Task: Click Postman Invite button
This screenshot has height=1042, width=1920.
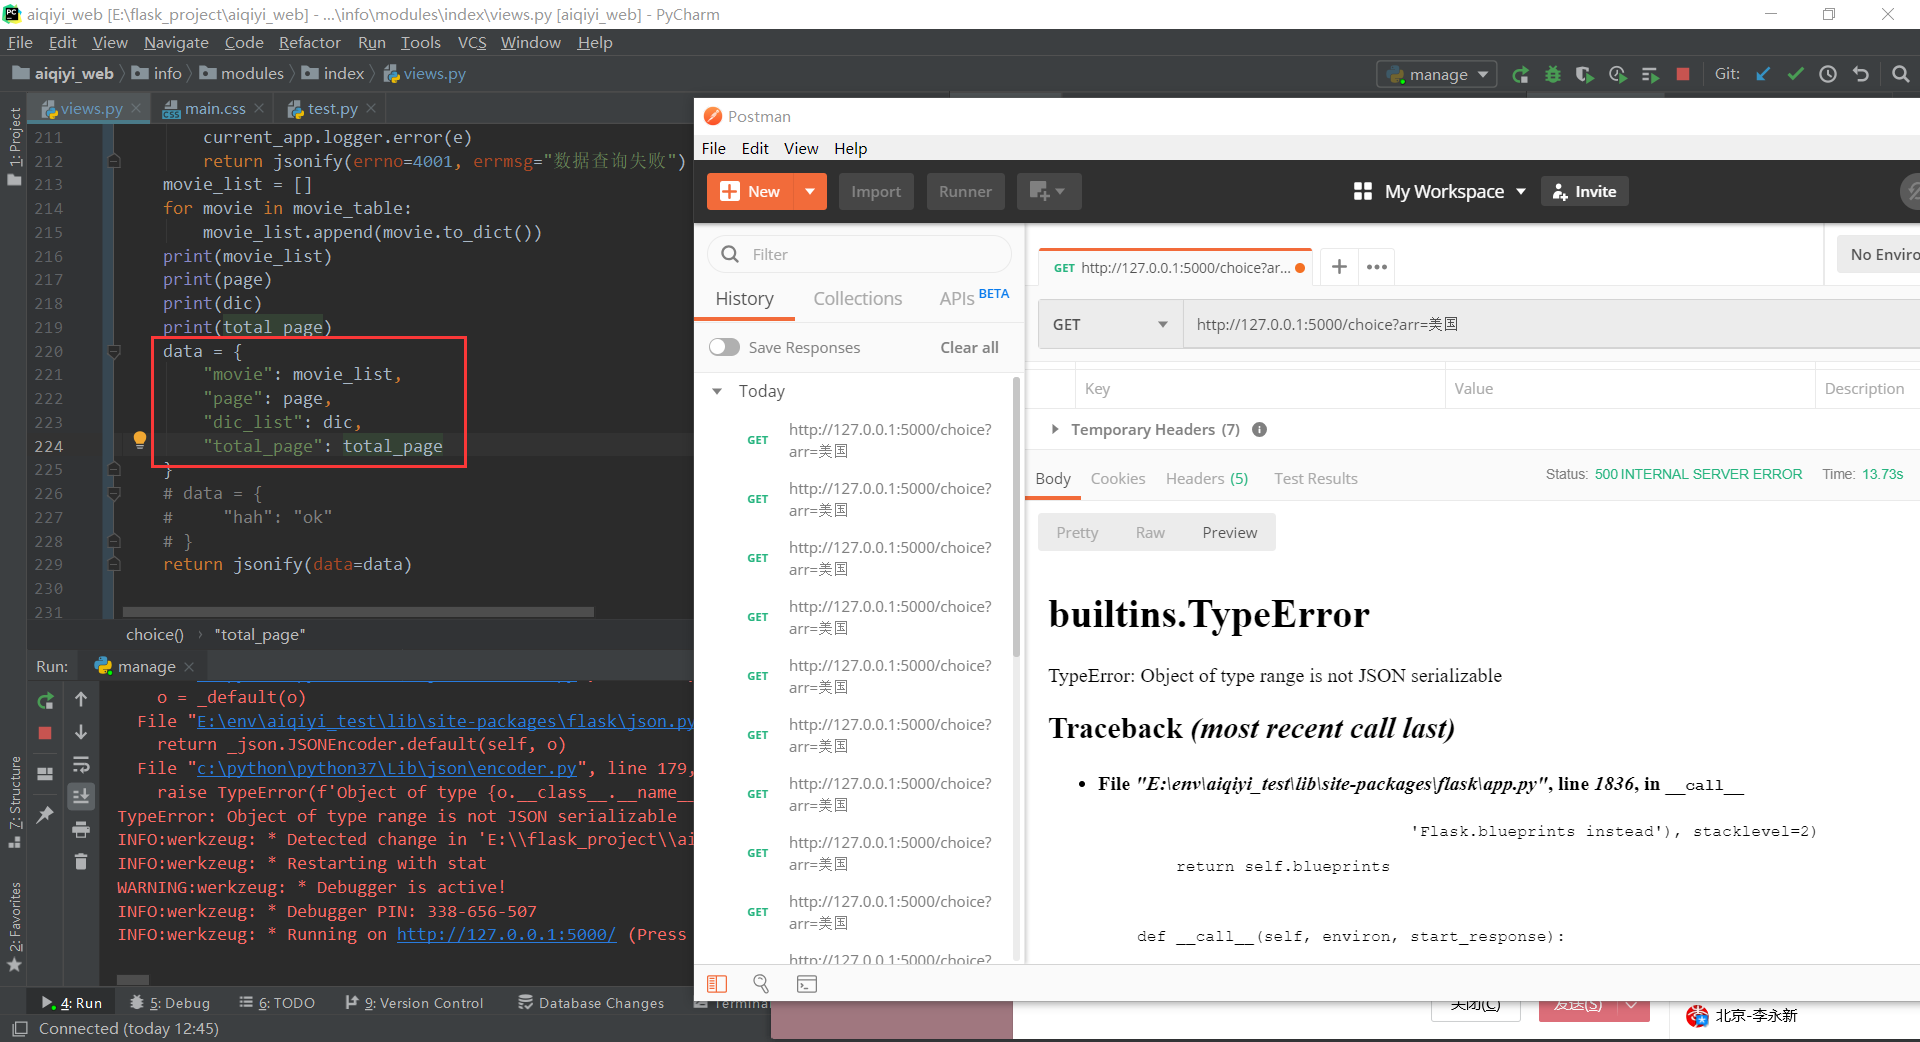Action: (x=1585, y=191)
